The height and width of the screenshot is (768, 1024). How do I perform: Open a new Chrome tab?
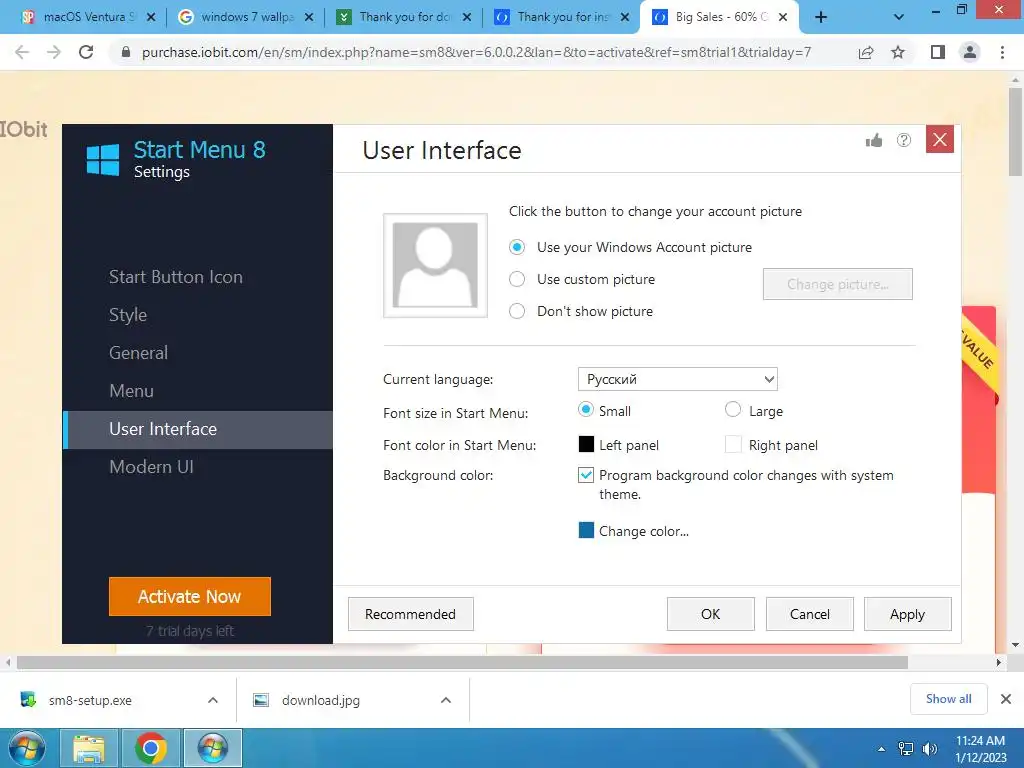tap(821, 17)
